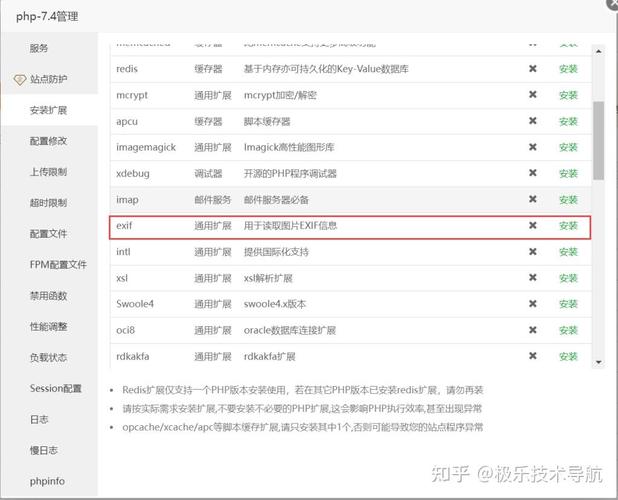The width and height of the screenshot is (618, 500).
Task: Click the php-7.4管理 window title
Action: click(x=47, y=17)
